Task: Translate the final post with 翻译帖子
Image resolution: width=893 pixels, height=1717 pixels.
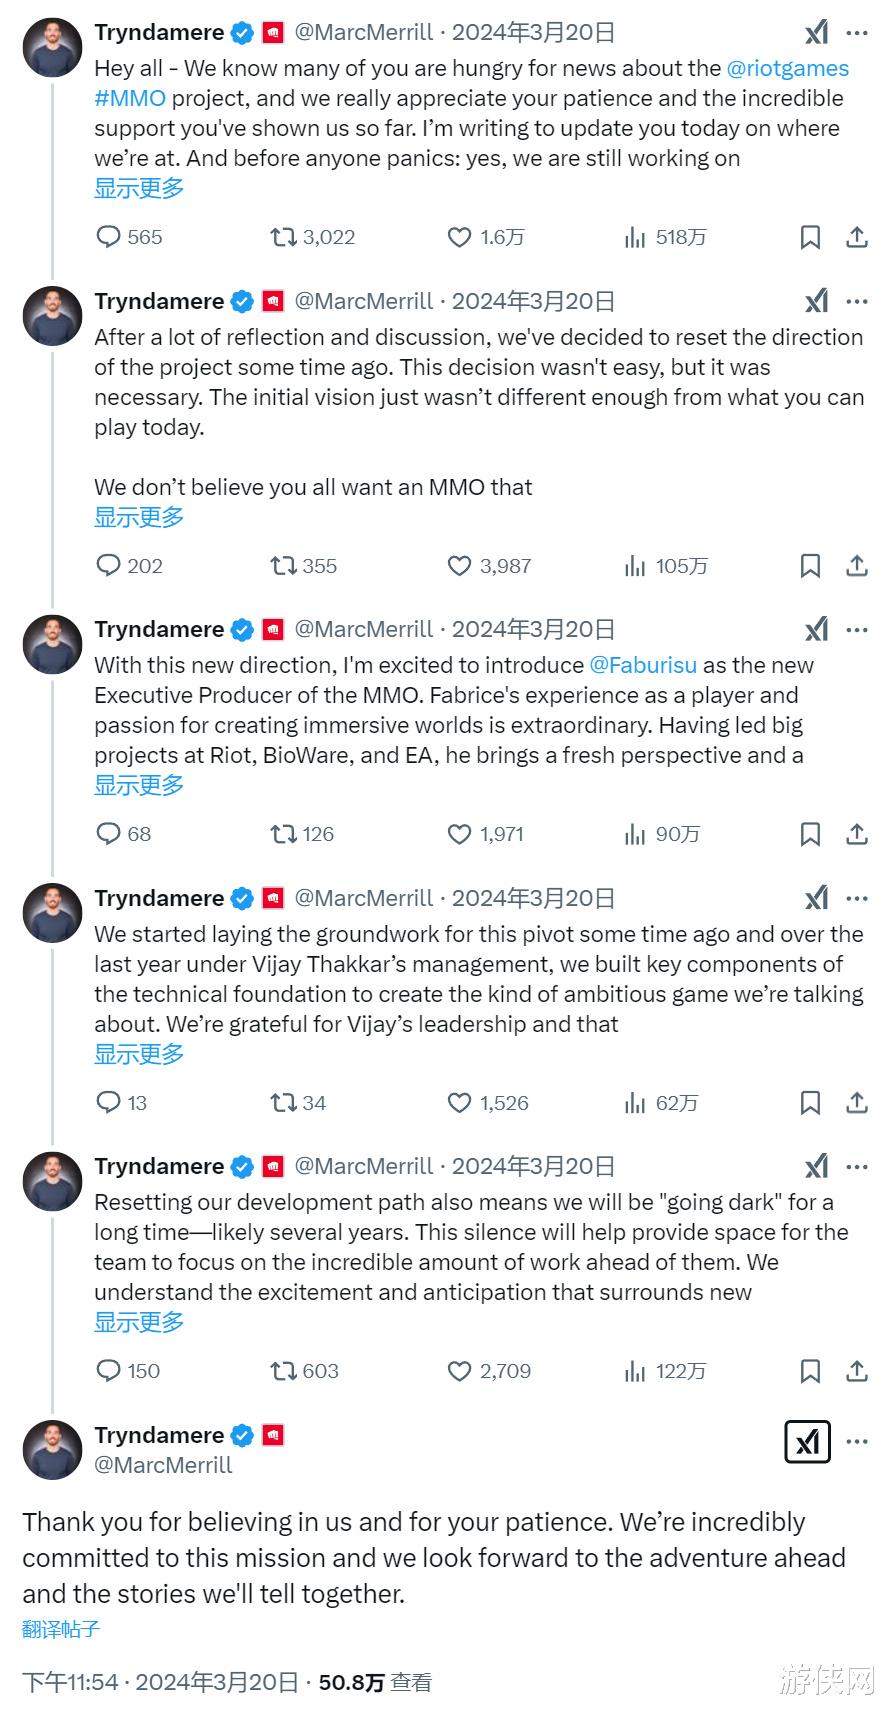Action: (61, 1629)
